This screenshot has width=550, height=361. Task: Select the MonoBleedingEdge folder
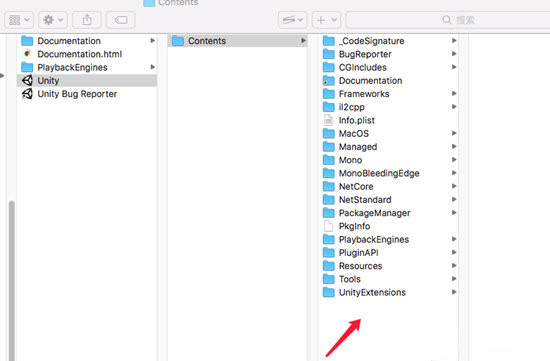(x=371, y=173)
